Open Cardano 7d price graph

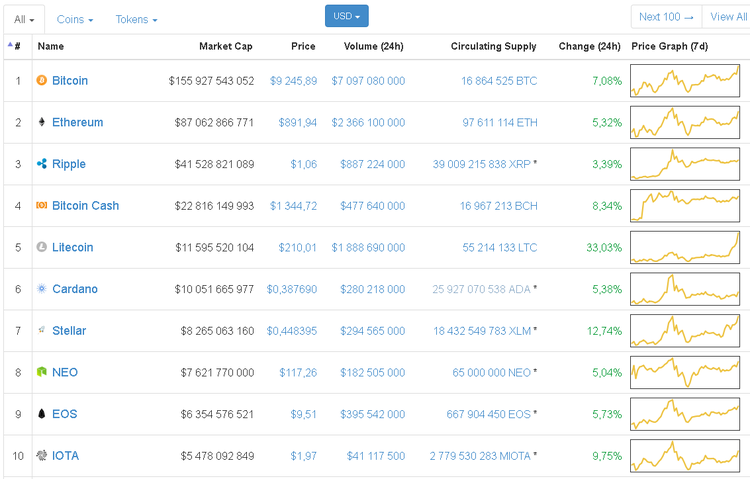[685, 289]
